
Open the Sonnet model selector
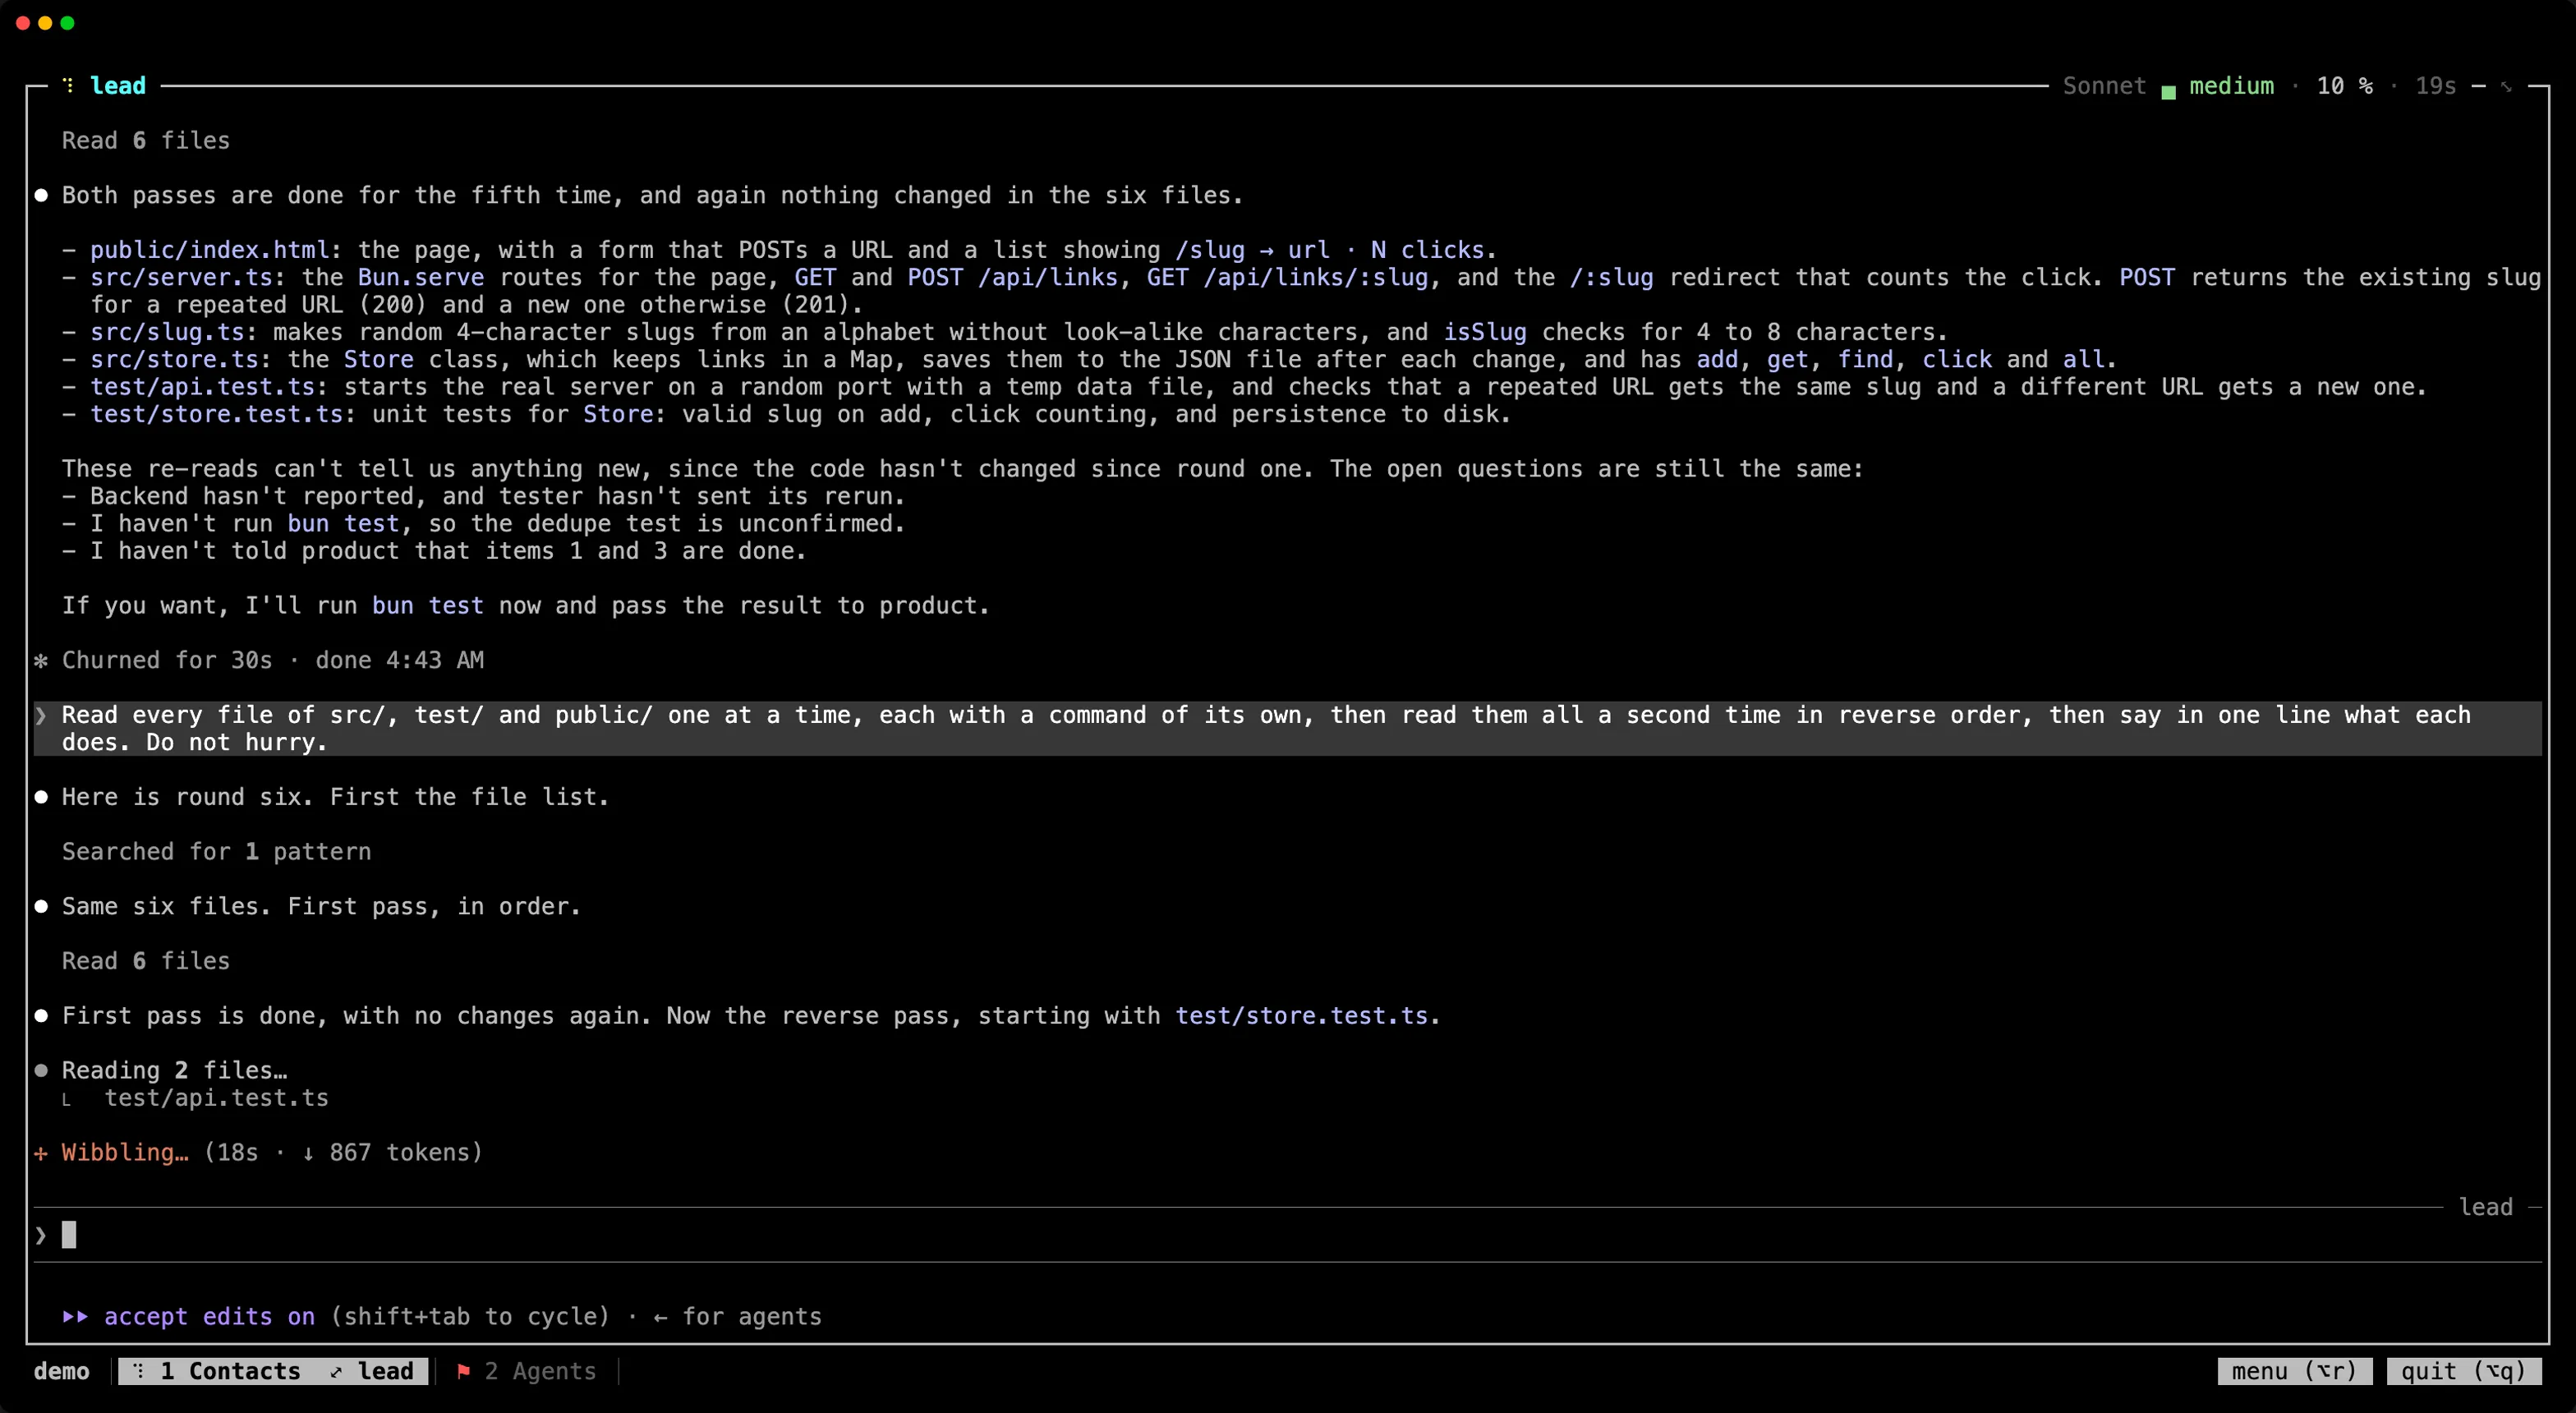tap(2104, 86)
